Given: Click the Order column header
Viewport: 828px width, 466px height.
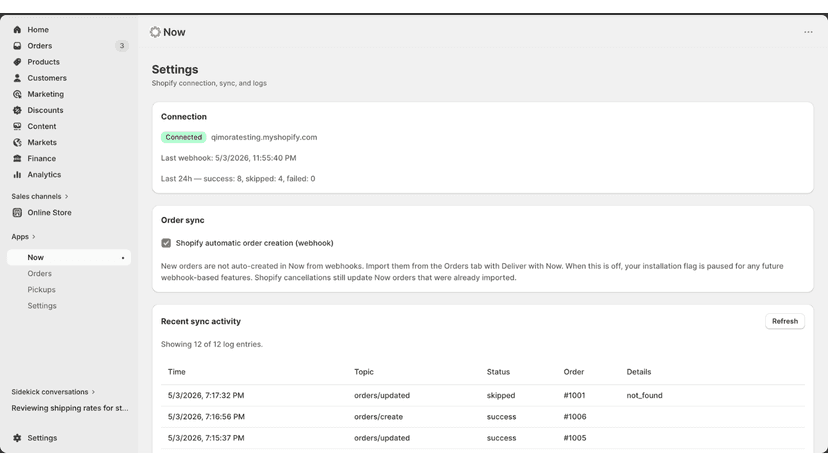Looking at the screenshot, I should pyautogui.click(x=573, y=372).
